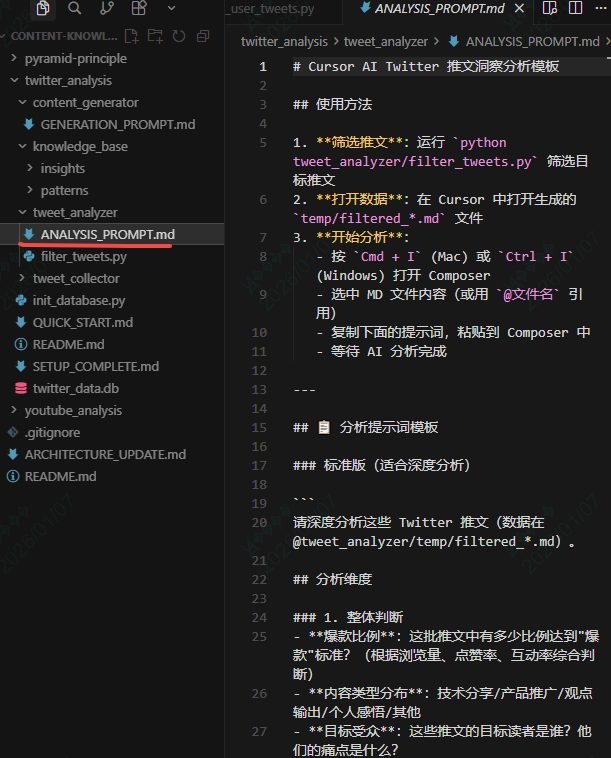611x758 pixels.
Task: Collapse the content_generator folder
Action: (85, 102)
